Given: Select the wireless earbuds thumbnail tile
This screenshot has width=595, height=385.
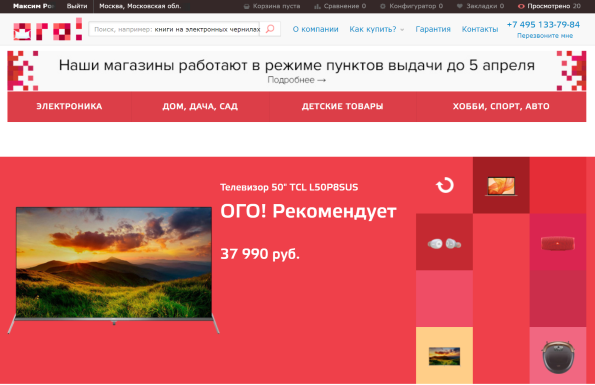Looking at the screenshot, I should click(x=444, y=242).
